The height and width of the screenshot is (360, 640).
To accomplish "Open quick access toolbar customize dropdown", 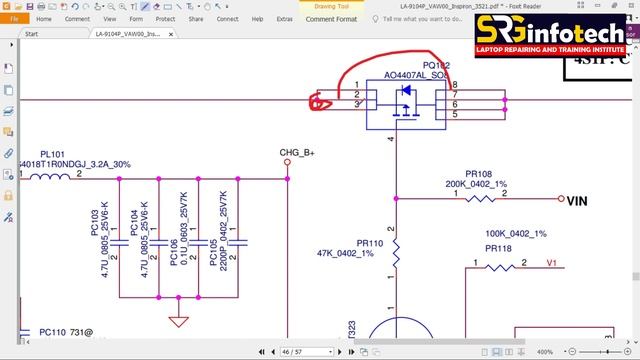I will pos(227,7).
